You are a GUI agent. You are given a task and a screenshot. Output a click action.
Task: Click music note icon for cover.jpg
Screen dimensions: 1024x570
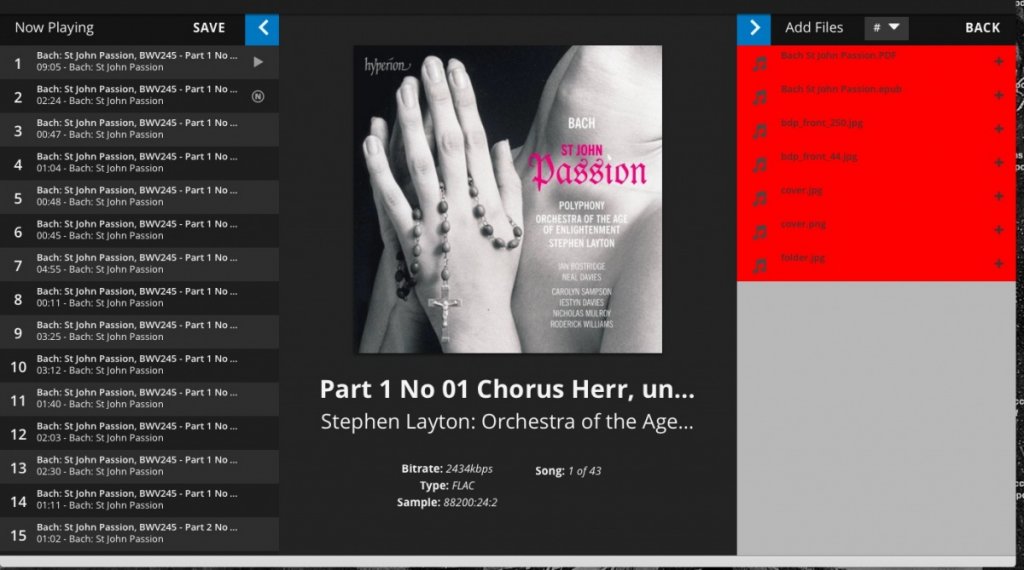tap(760, 198)
